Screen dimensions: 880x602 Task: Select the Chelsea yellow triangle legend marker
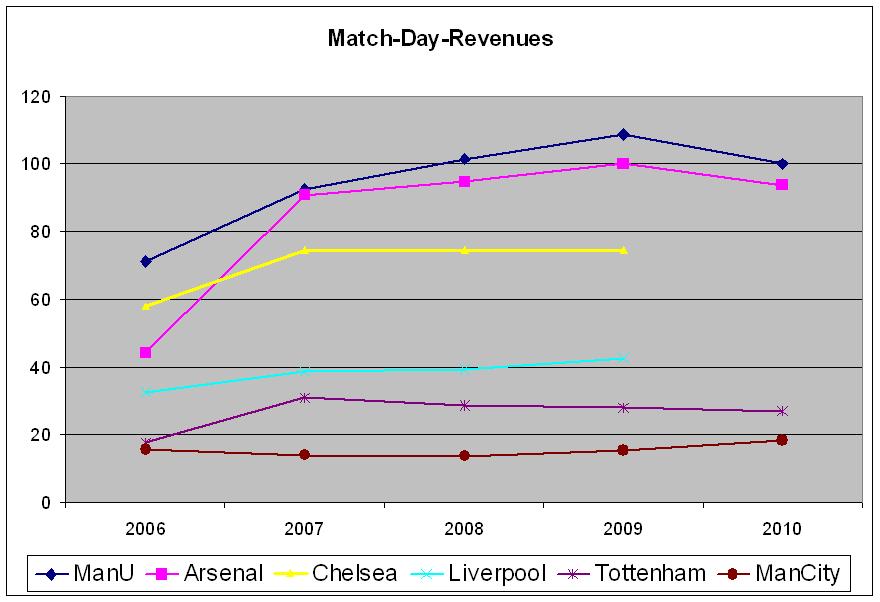click(x=294, y=574)
